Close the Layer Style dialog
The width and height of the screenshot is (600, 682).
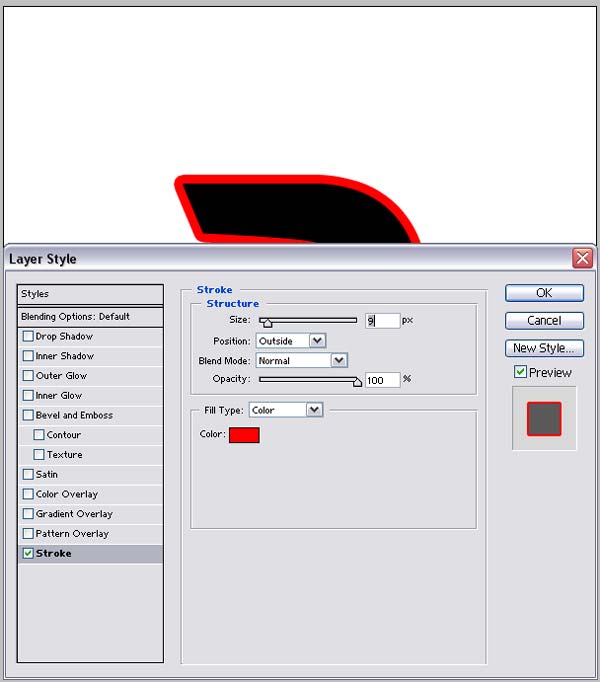click(x=583, y=258)
